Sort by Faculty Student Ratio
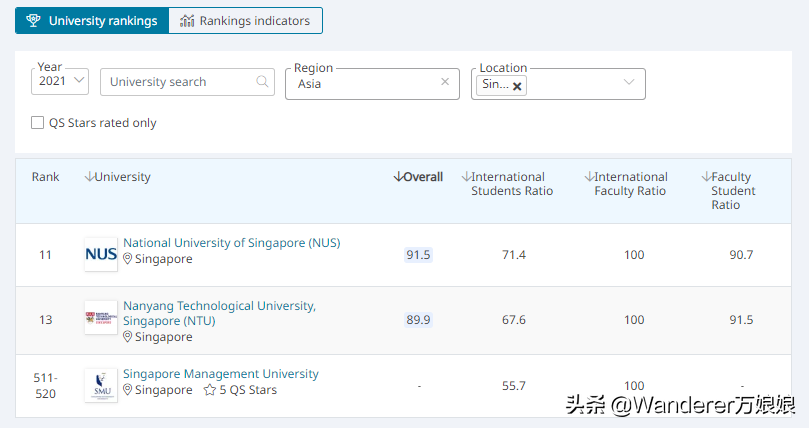809x428 pixels. (x=706, y=177)
